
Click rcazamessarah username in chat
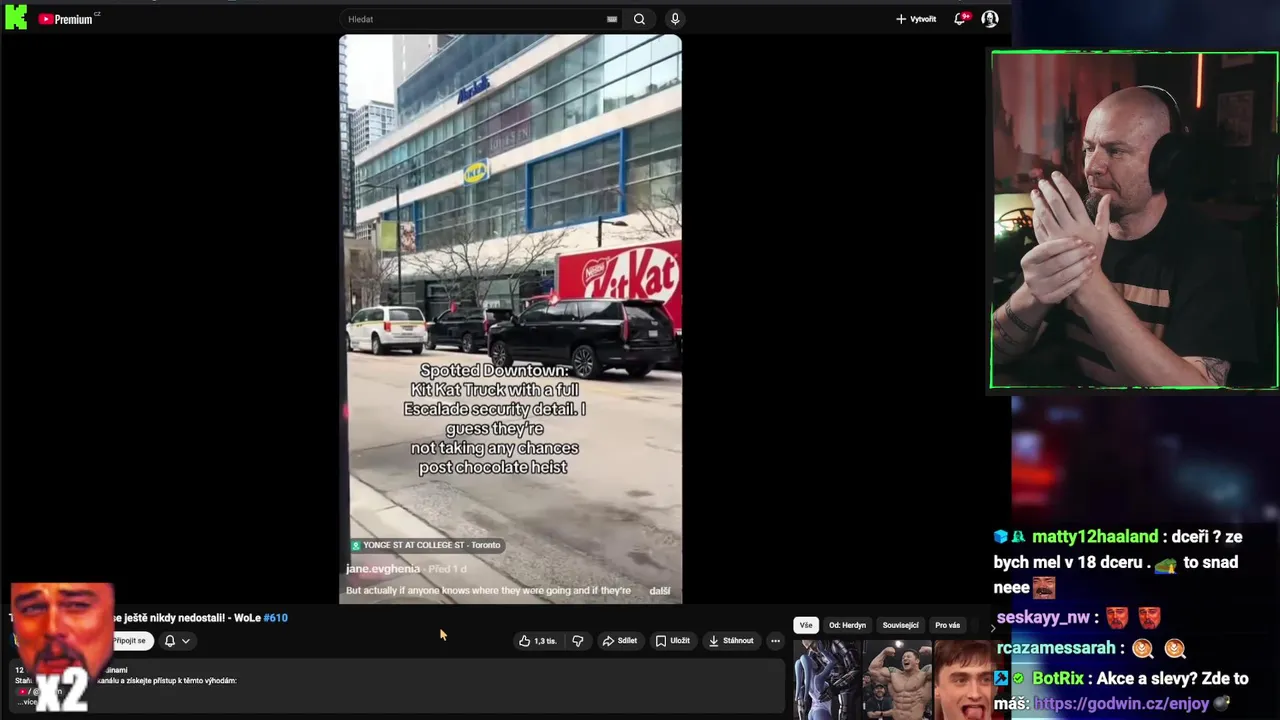point(1058,648)
